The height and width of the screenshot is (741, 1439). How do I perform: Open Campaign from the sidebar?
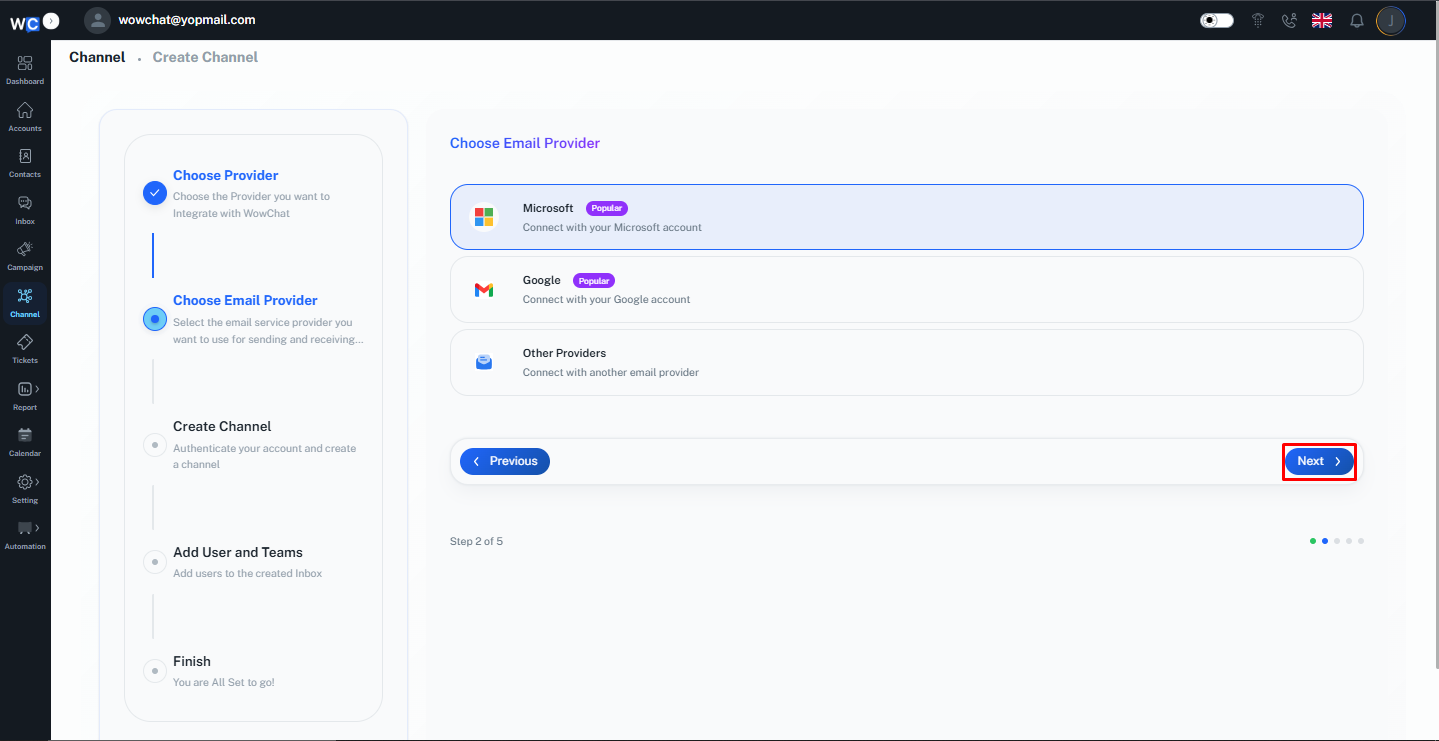25,249
